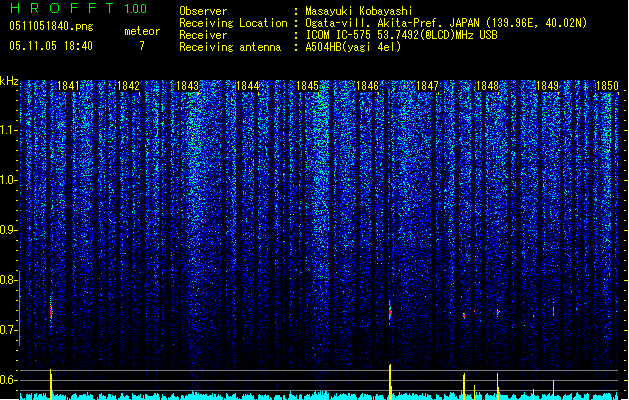Image resolution: width=629 pixels, height=400 pixels.
Task: Select observer name Masayuki Kobayashi
Action: (x=359, y=11)
